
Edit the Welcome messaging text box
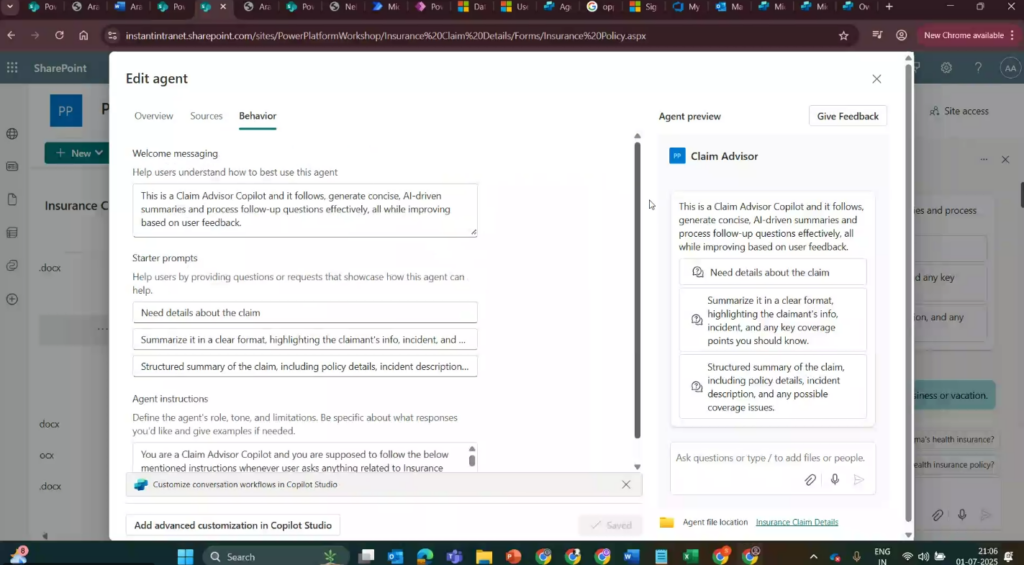(x=305, y=210)
